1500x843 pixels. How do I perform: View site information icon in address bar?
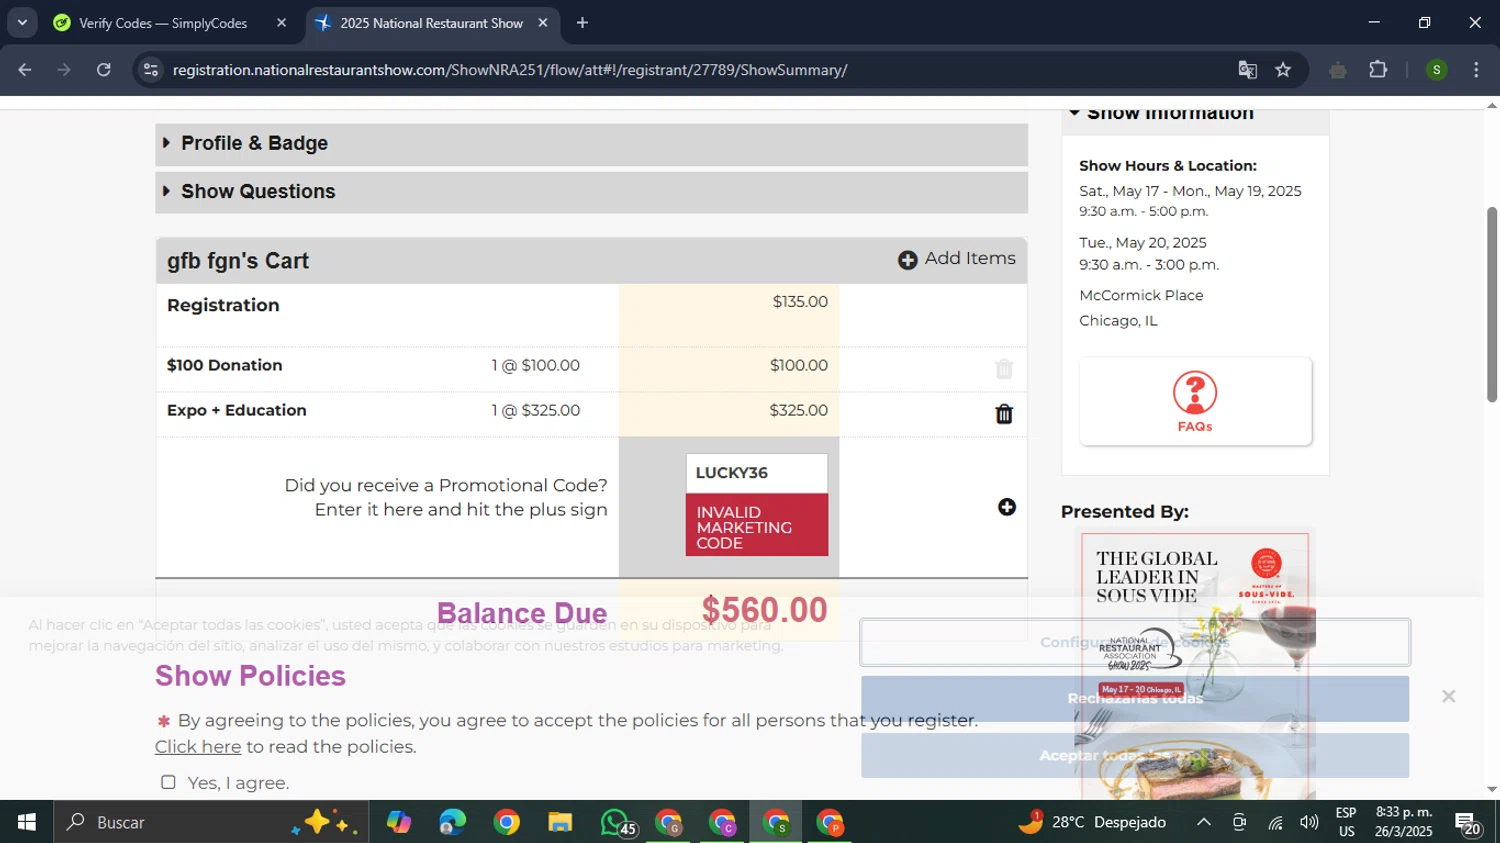tap(151, 70)
